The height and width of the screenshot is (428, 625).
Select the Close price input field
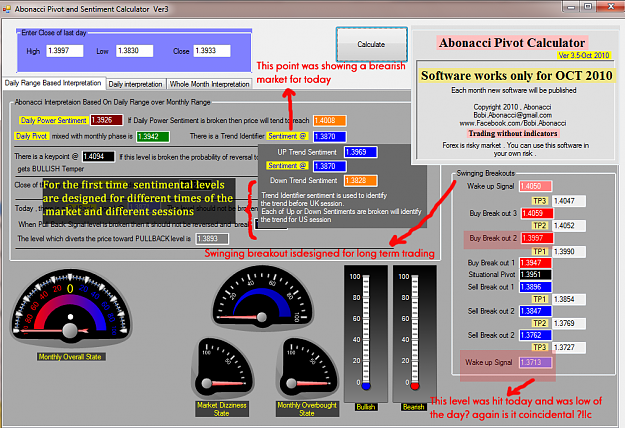pos(212,51)
